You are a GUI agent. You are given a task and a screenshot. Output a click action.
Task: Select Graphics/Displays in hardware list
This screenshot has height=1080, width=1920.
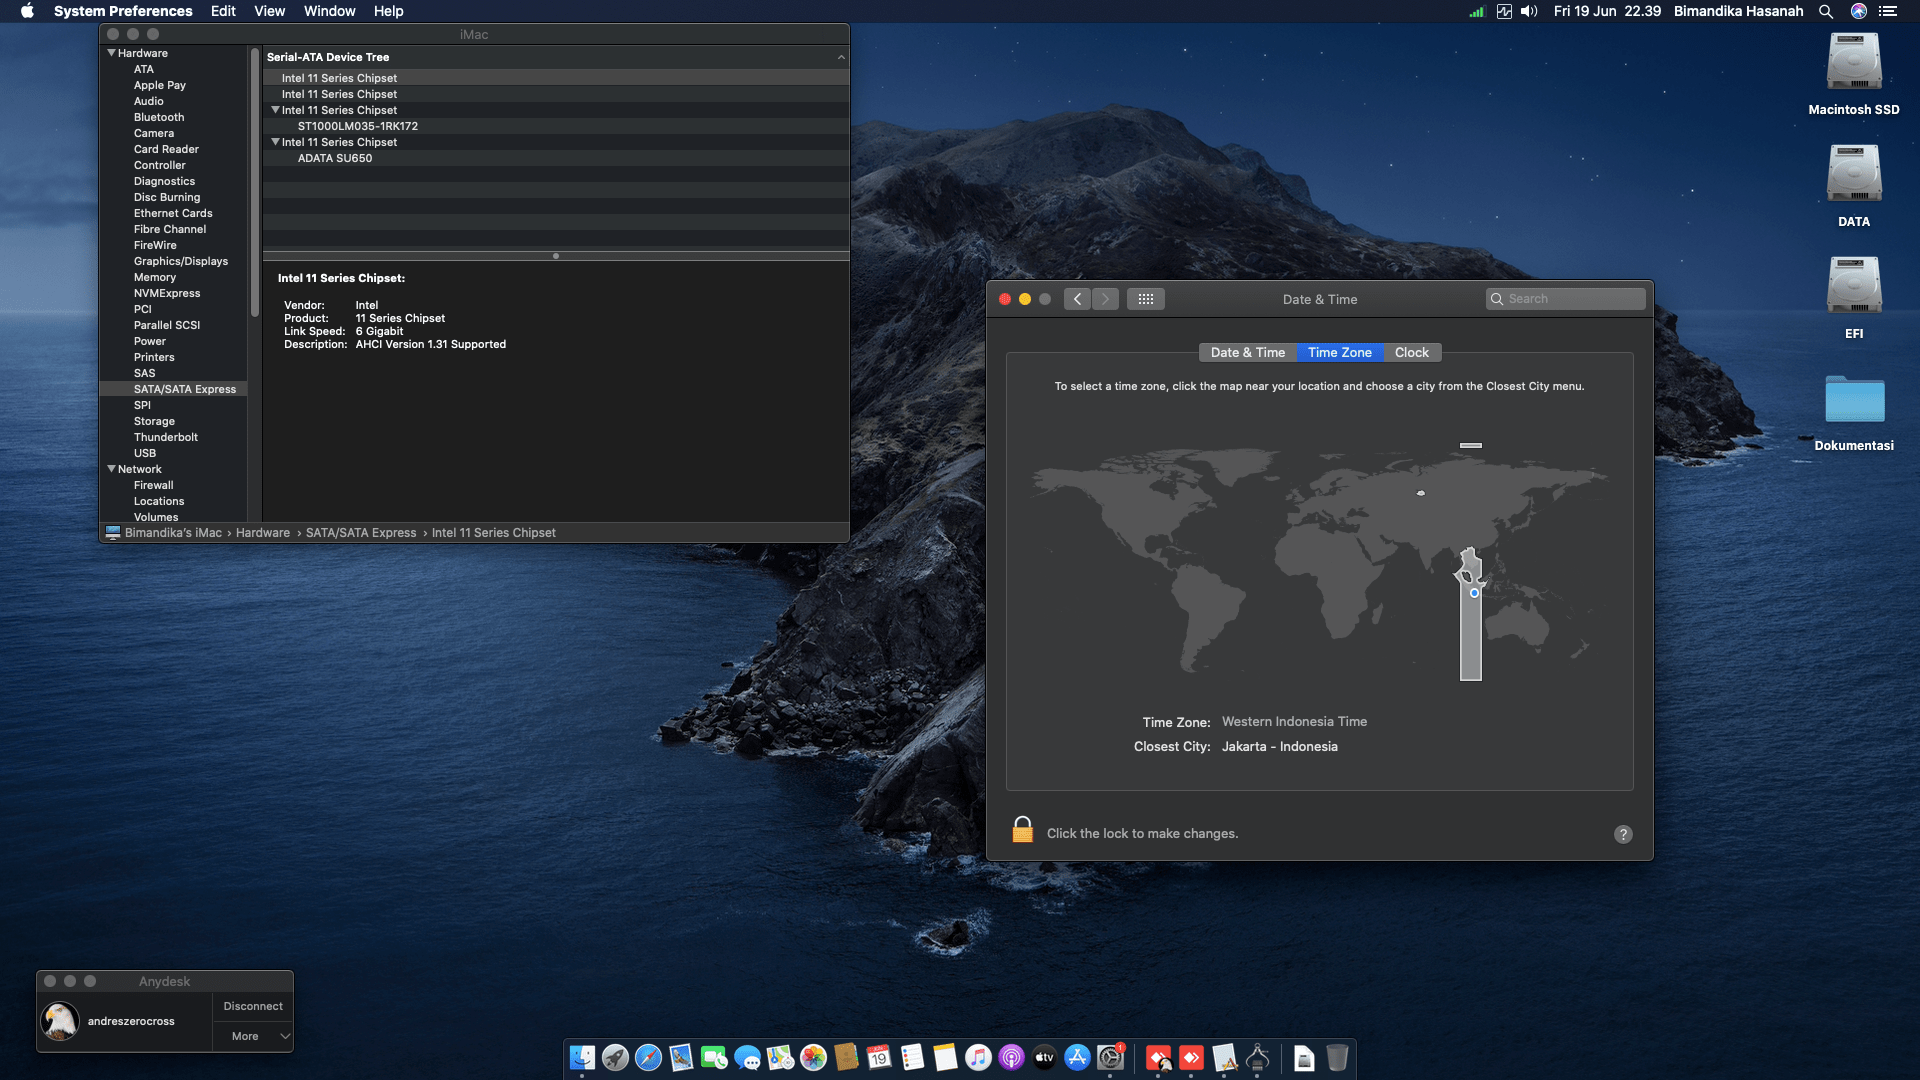pyautogui.click(x=181, y=261)
